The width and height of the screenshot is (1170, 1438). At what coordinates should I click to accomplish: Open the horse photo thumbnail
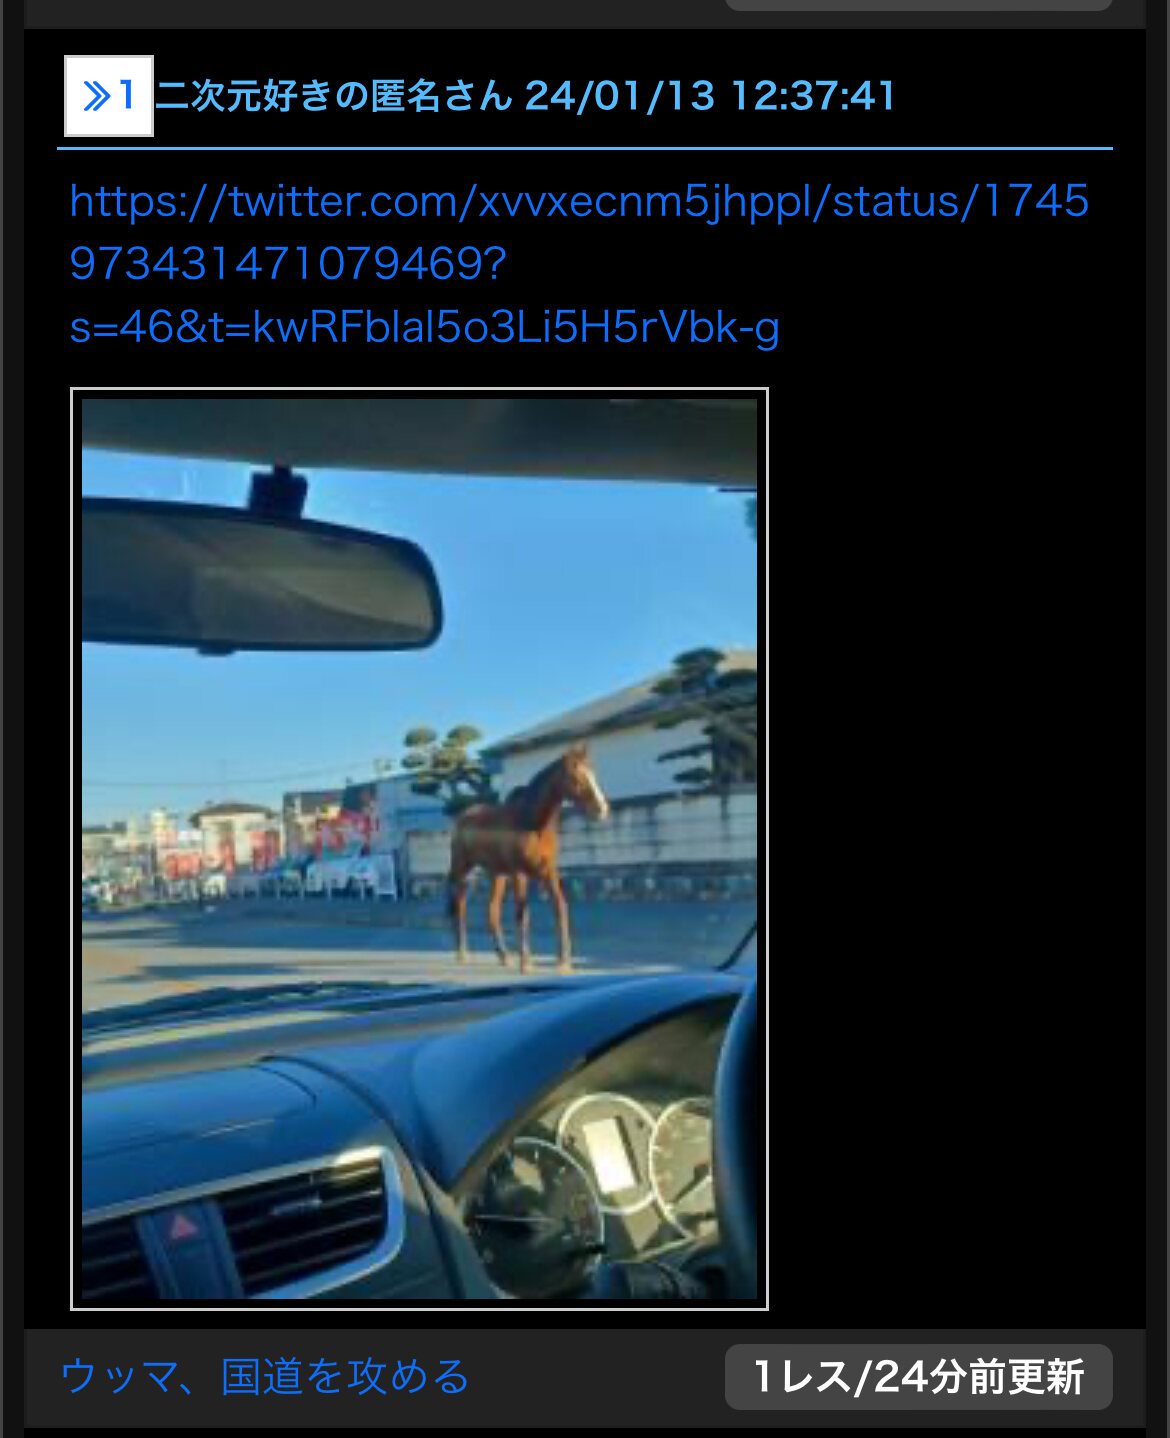419,849
